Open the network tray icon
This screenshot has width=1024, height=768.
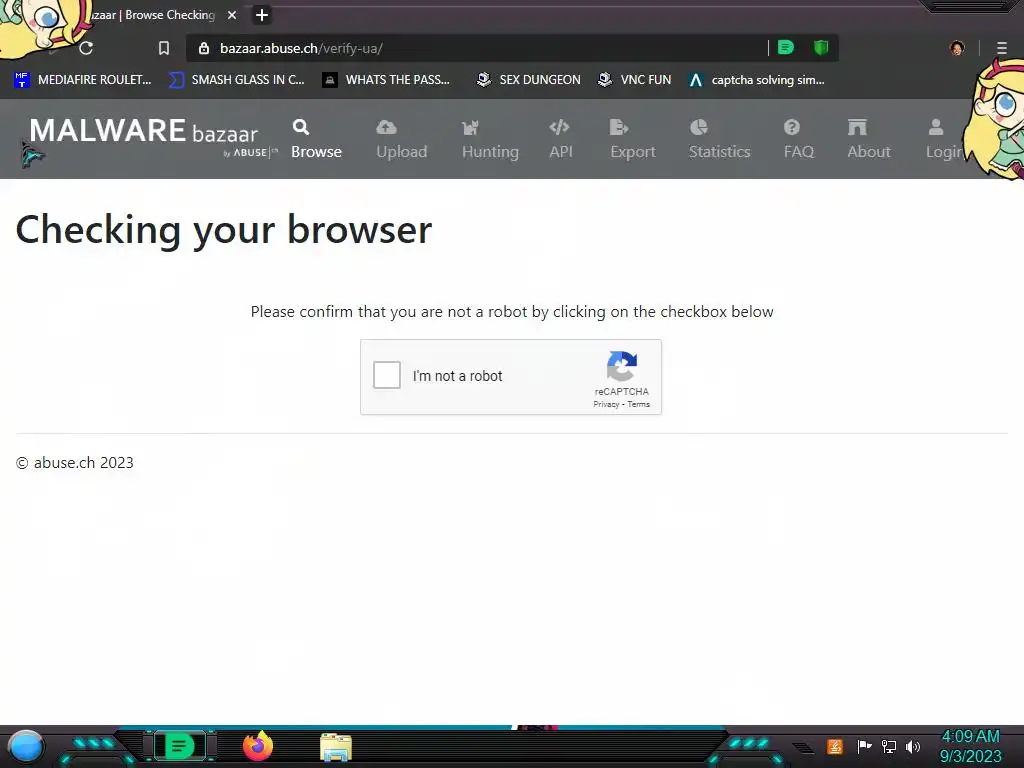[x=889, y=746]
